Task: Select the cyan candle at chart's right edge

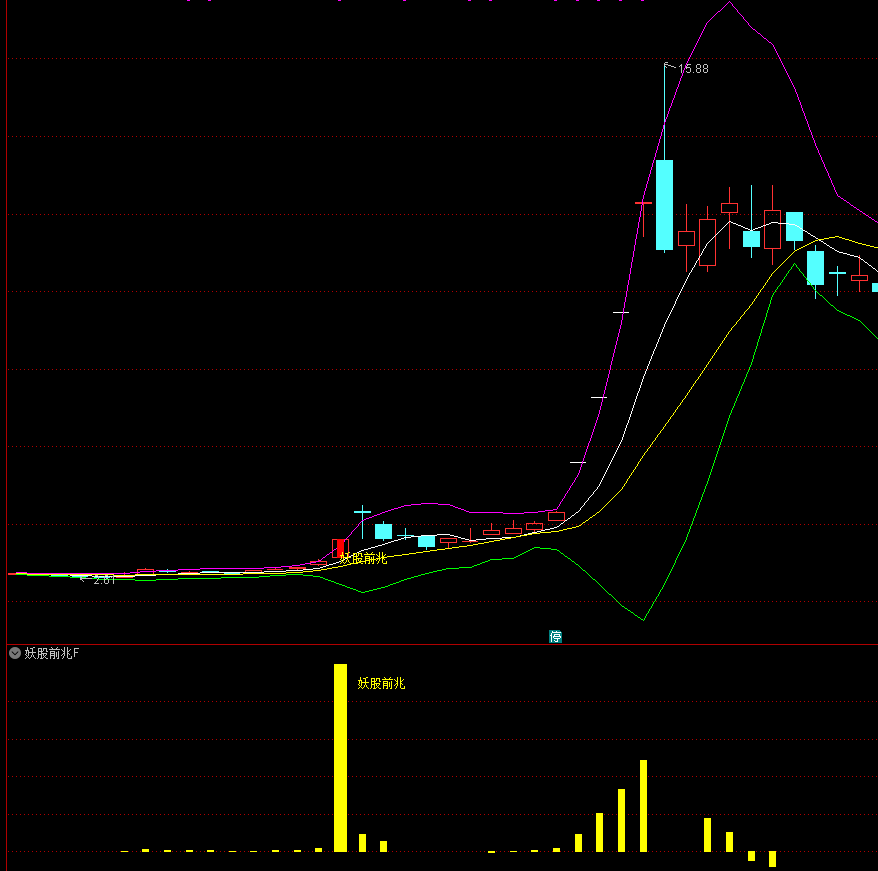Action: coord(874,287)
